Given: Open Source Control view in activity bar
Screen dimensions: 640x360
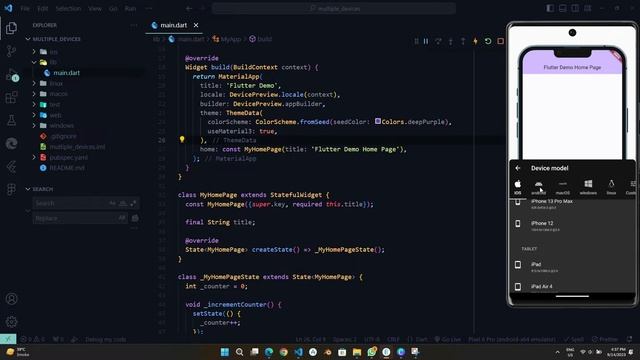Looking at the screenshot, I should [11, 51].
